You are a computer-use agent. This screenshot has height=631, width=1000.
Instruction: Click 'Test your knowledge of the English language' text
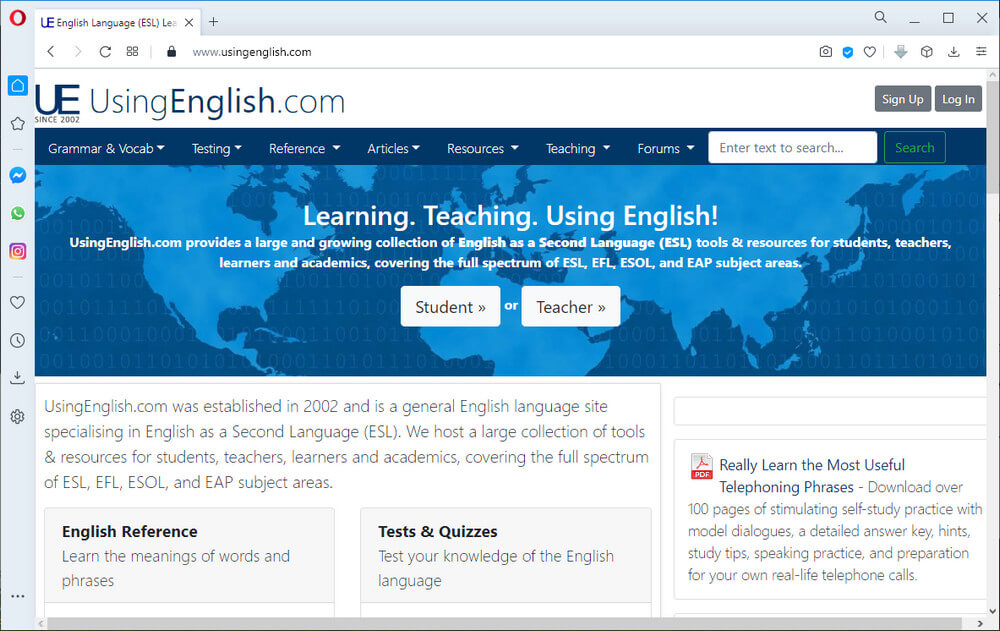click(496, 568)
